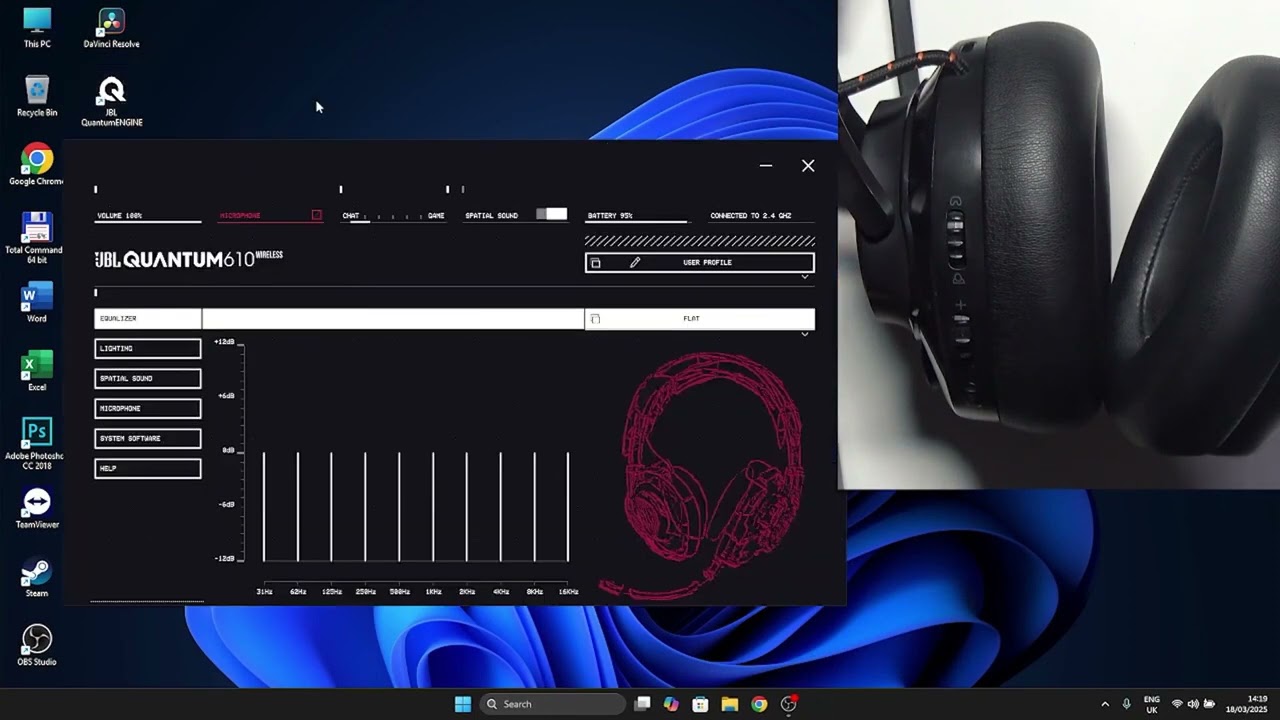The height and width of the screenshot is (720, 1280).
Task: Open the This PC desktop icon
Action: (37, 28)
